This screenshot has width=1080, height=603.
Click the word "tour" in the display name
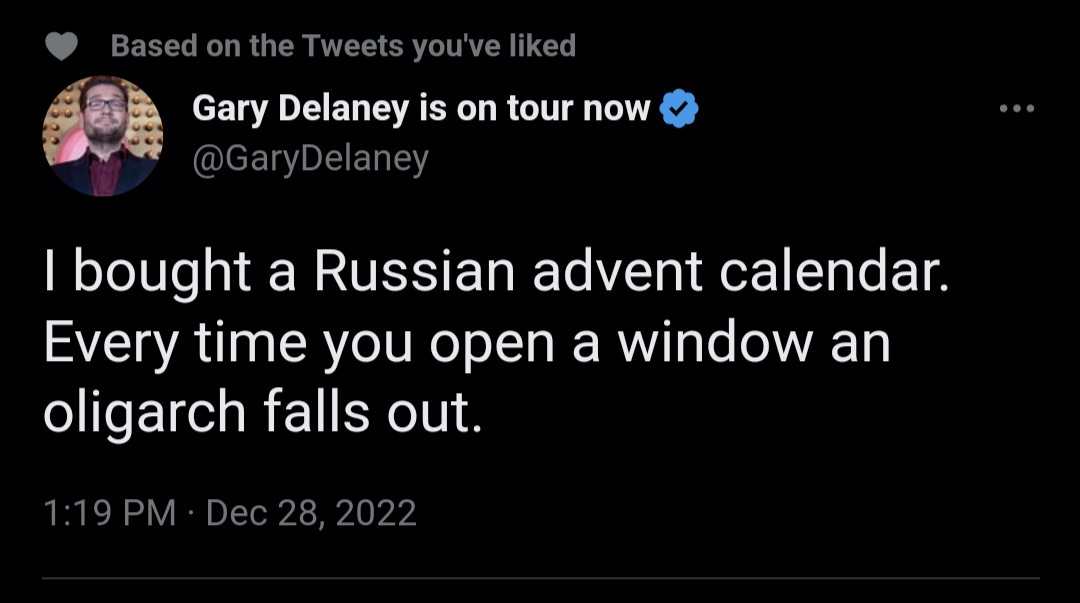(541, 108)
